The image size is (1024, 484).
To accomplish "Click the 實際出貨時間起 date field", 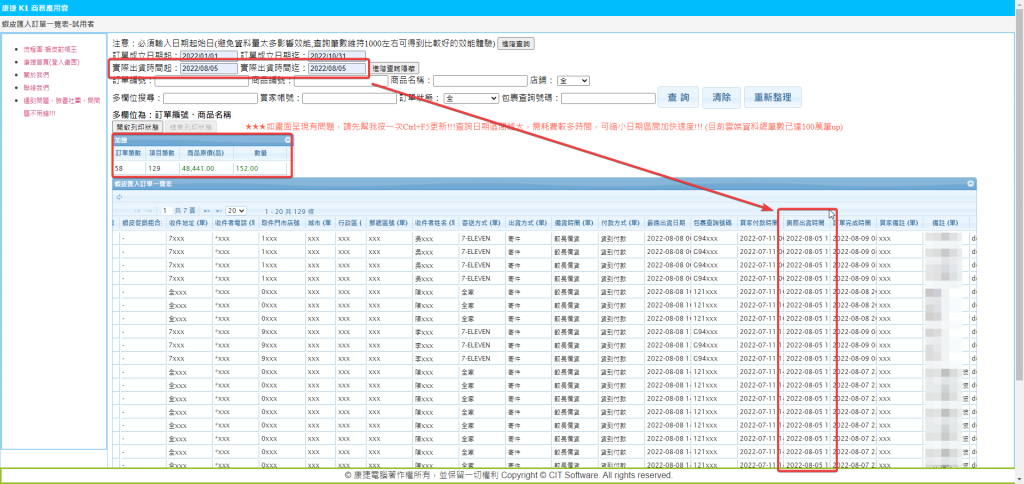I will [x=209, y=68].
